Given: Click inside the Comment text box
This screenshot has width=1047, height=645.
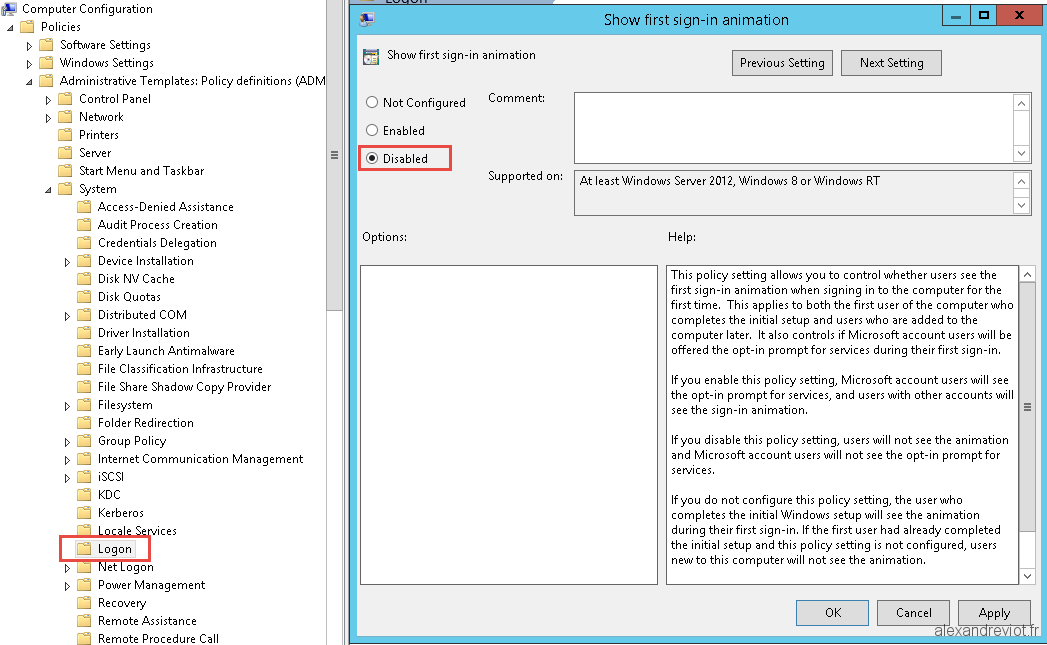Looking at the screenshot, I should click(790, 125).
